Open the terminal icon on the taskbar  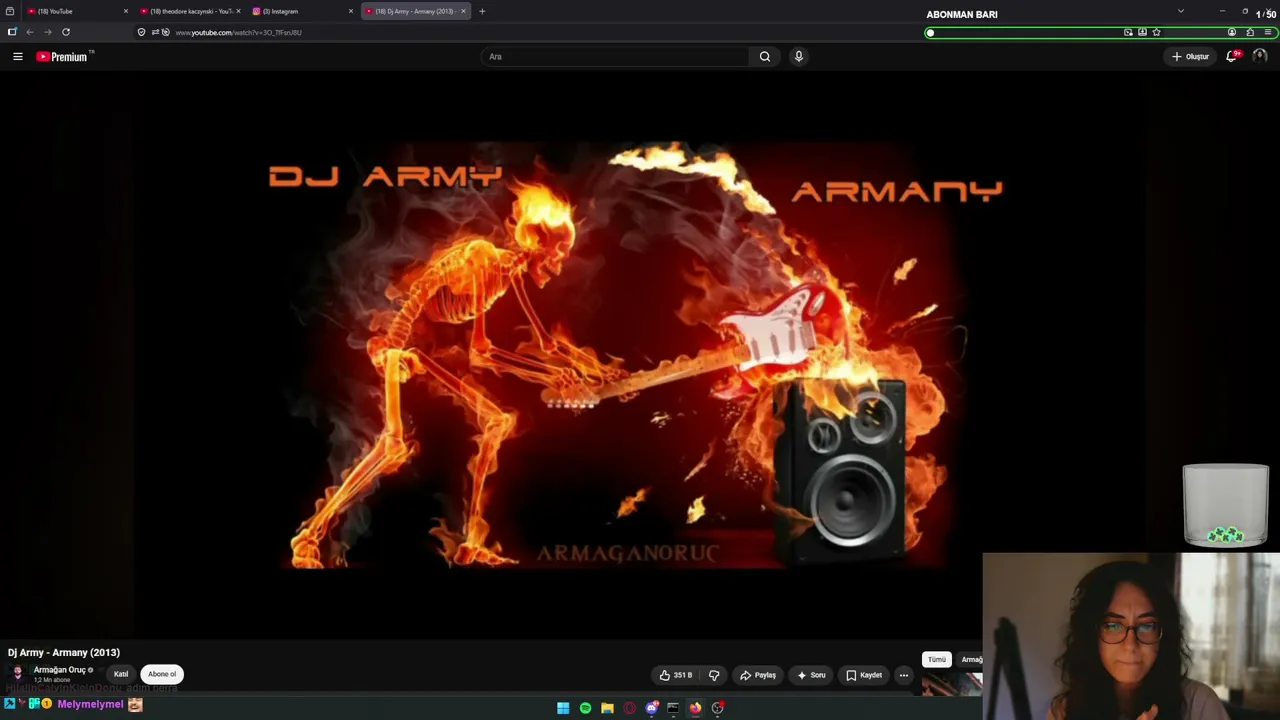click(673, 708)
